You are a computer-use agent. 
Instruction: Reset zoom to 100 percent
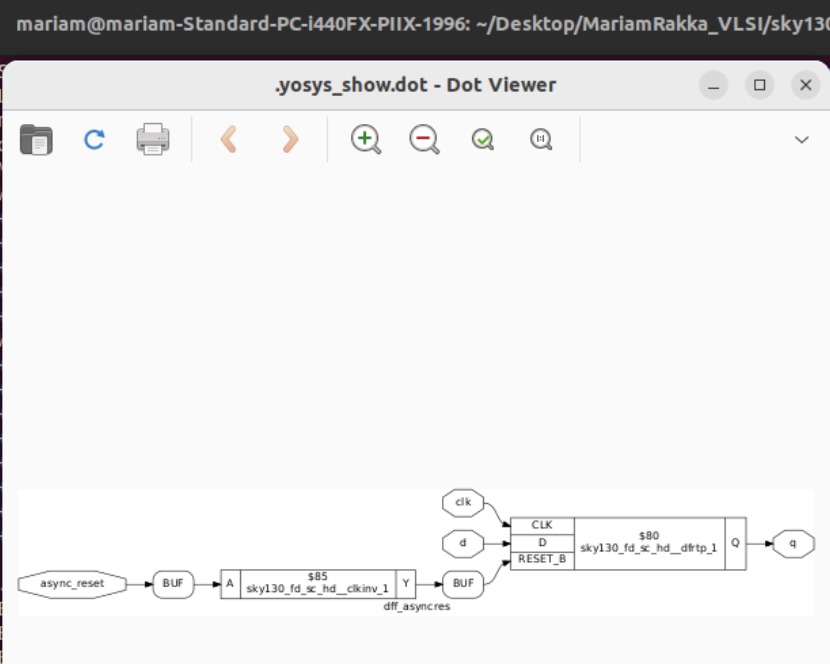[x=541, y=139]
